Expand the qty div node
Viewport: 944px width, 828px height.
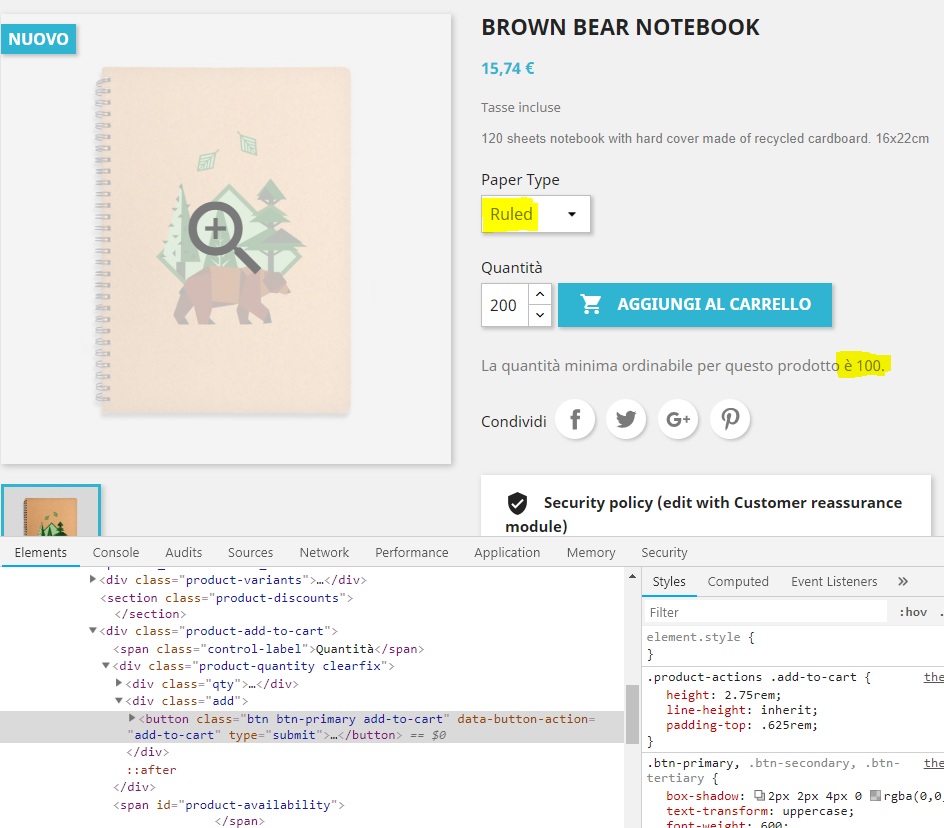coord(119,683)
